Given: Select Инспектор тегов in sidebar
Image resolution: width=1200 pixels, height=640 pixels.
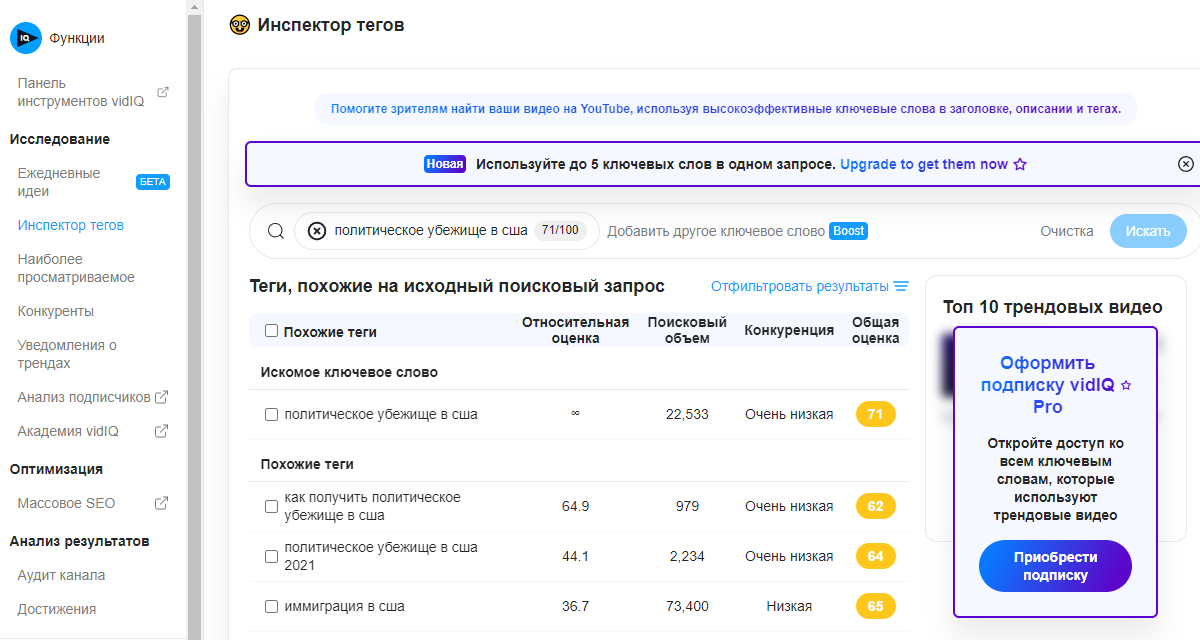Looking at the screenshot, I should point(71,225).
